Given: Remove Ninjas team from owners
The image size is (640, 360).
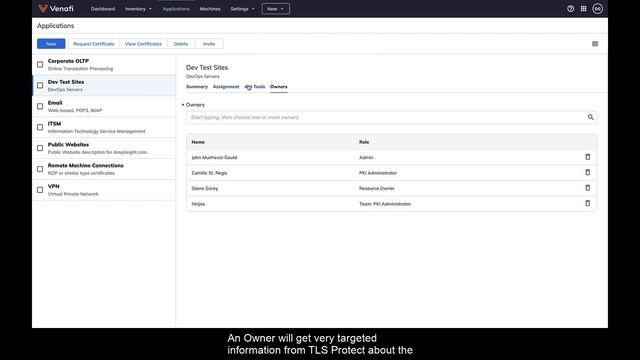Looking at the screenshot, I should (587, 203).
